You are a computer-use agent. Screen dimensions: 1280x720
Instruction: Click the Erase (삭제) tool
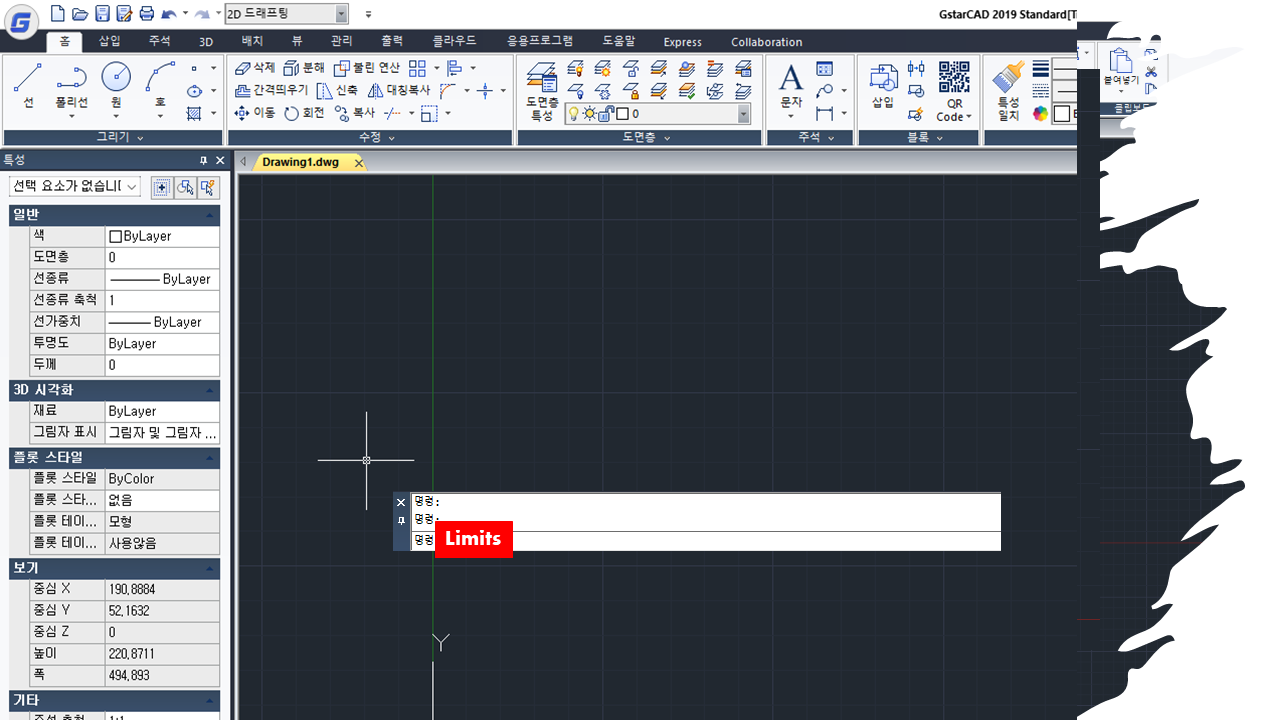point(254,68)
